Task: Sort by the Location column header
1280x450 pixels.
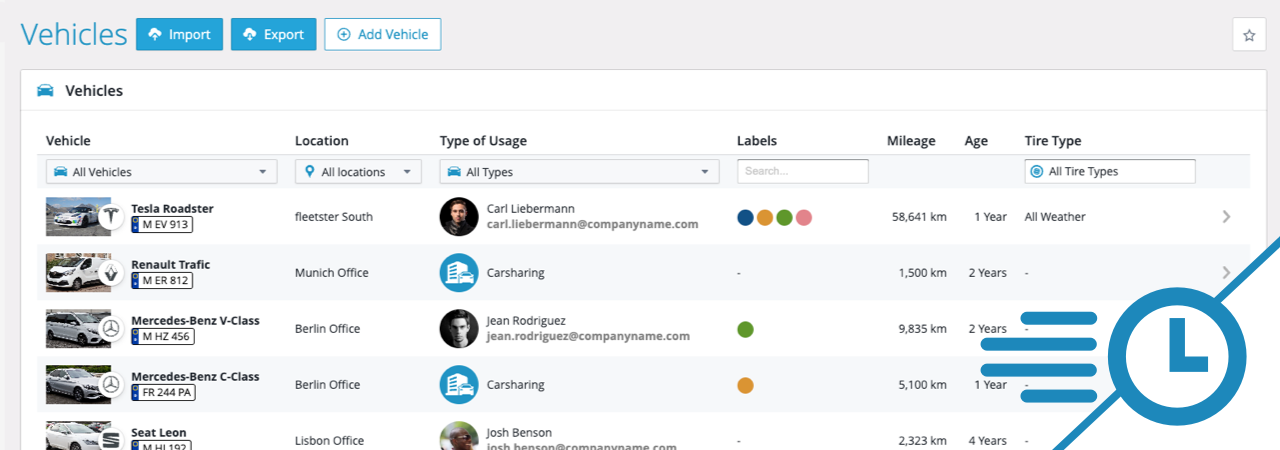Action: [x=322, y=141]
